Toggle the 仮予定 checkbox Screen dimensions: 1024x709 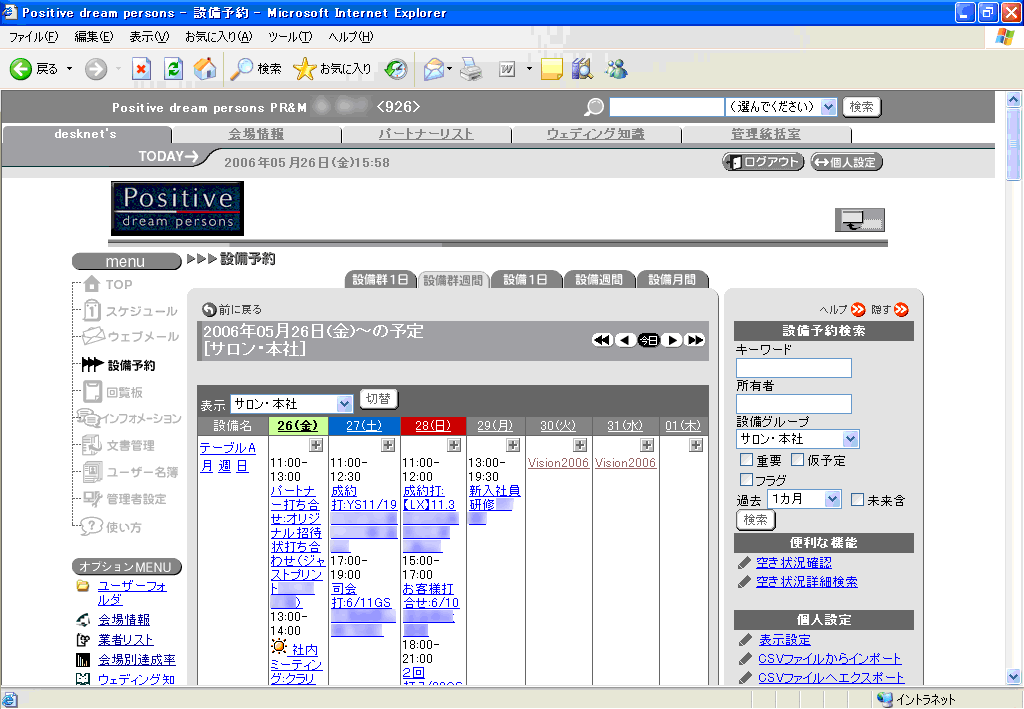(798, 460)
